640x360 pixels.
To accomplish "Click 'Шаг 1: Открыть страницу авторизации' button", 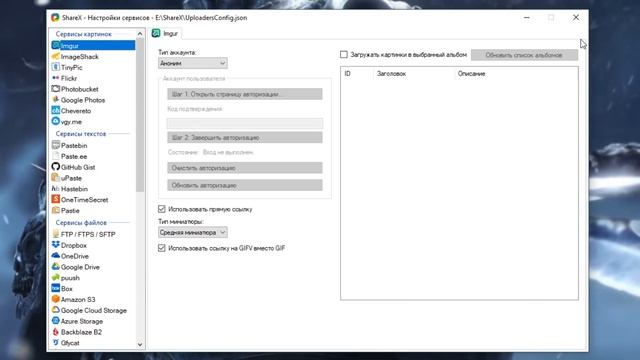I will [244, 94].
